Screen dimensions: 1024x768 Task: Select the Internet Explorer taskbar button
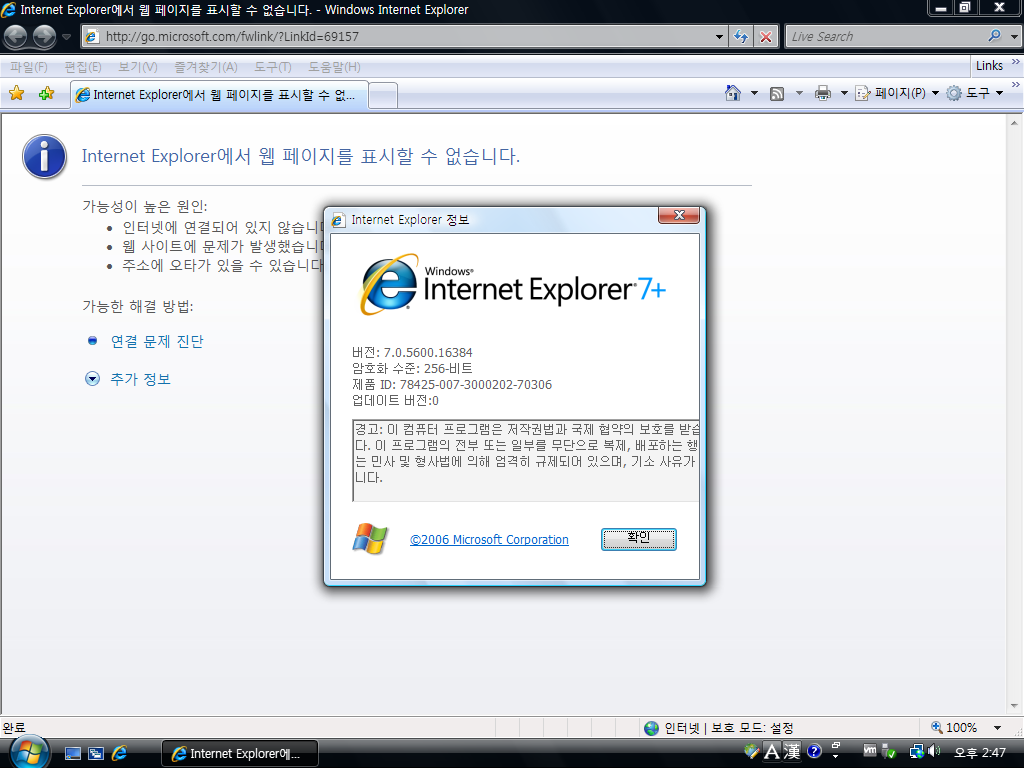point(240,754)
